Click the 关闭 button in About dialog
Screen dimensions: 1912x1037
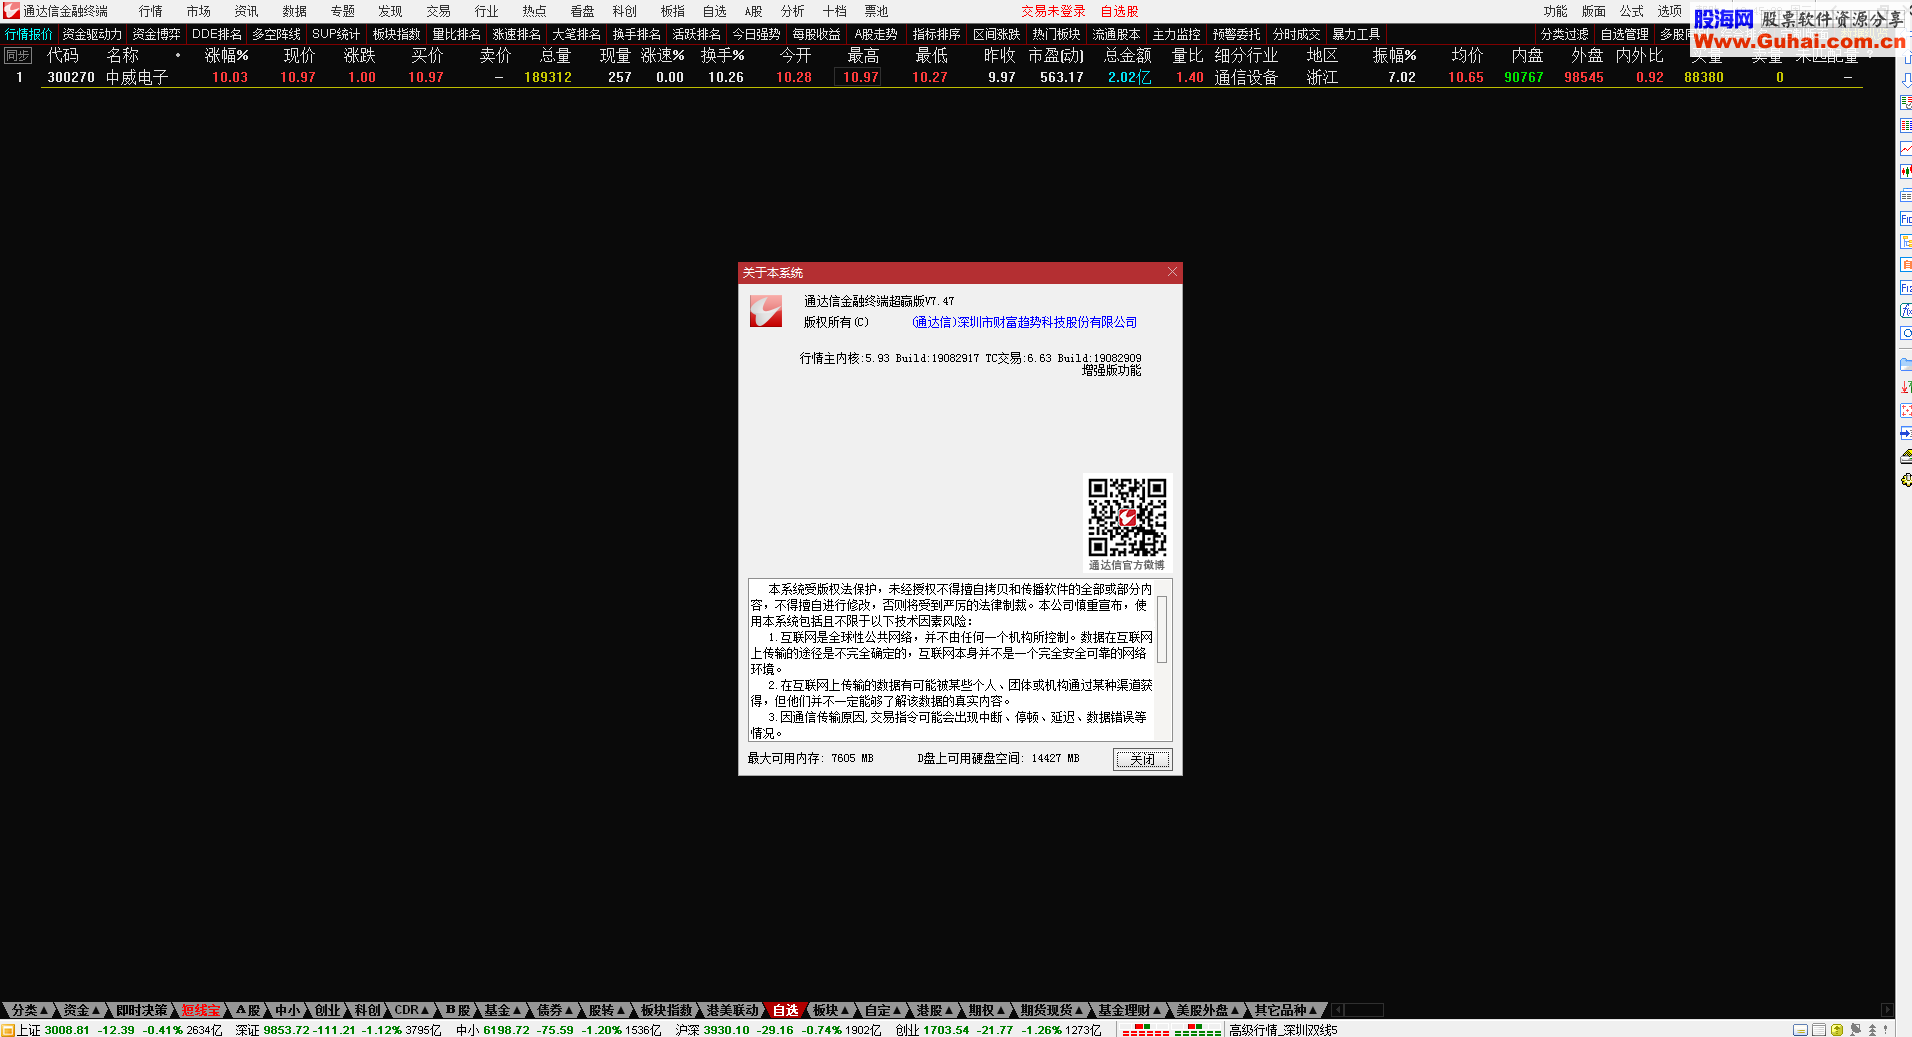[1142, 759]
